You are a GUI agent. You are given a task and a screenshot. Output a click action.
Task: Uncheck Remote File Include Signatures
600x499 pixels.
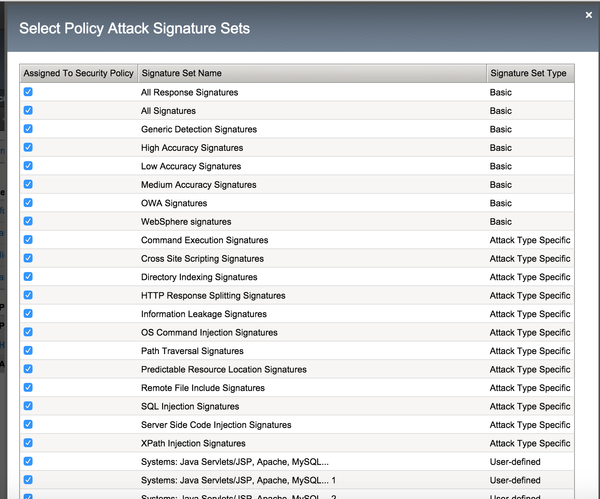[x=28, y=388]
